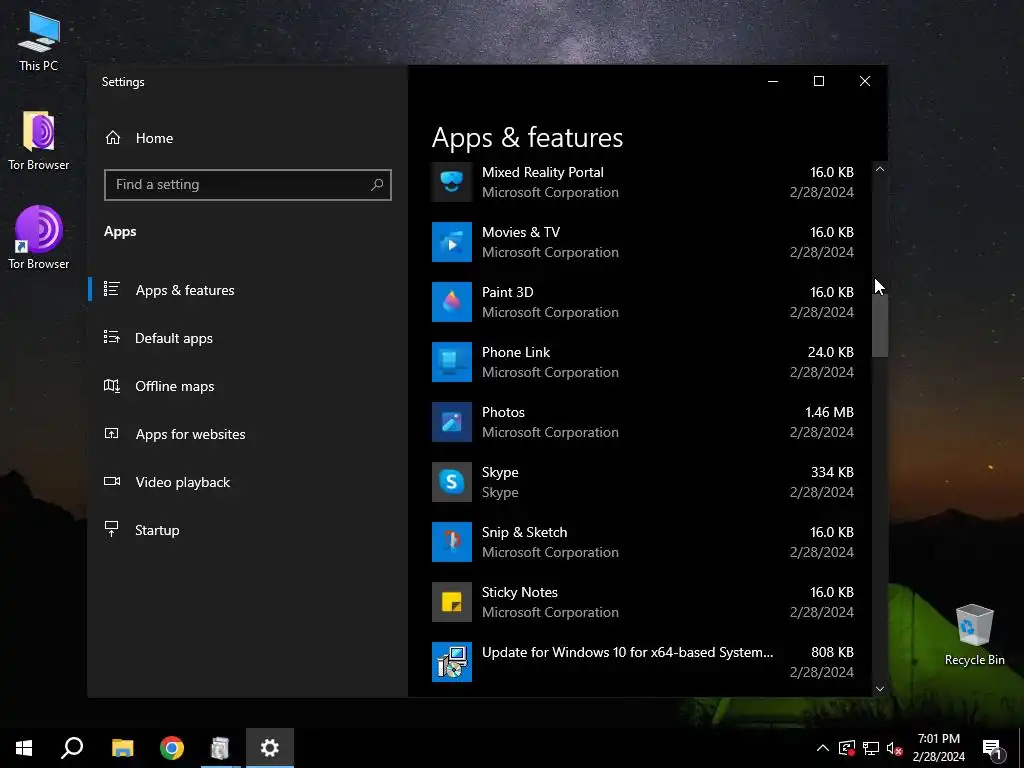Select the Tor Browser folder desktop icon

(39, 140)
